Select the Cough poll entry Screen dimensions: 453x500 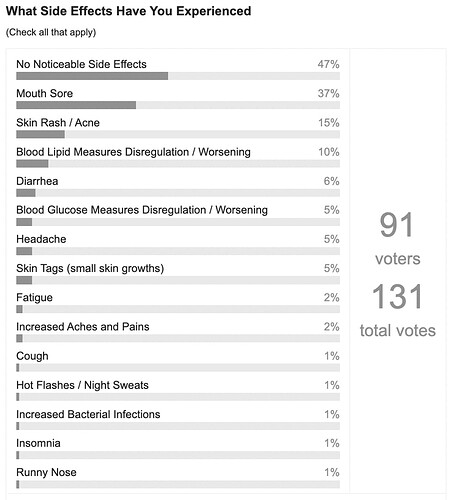pyautogui.click(x=178, y=361)
